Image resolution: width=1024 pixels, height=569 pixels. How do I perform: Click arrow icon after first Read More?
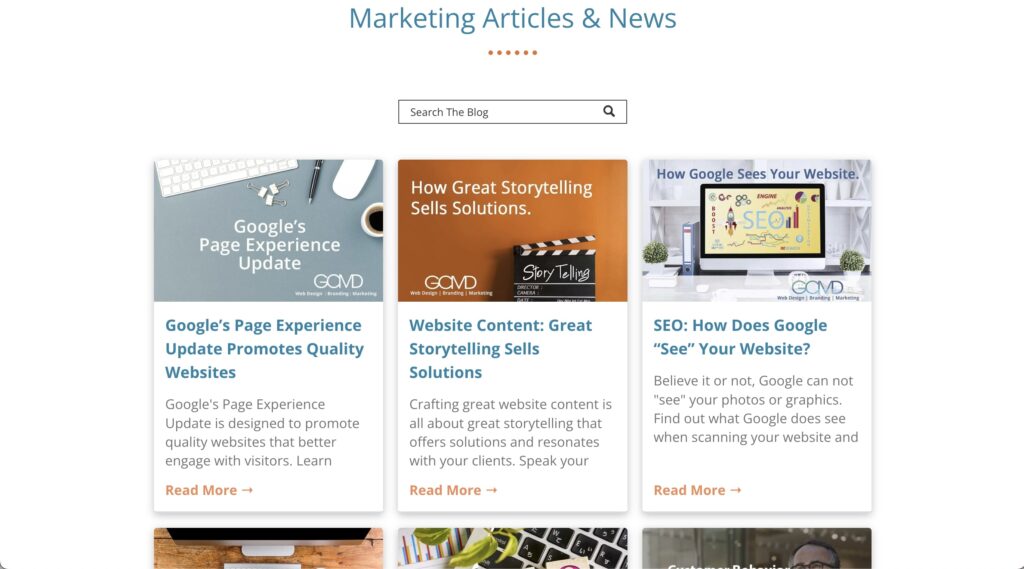pos(247,490)
